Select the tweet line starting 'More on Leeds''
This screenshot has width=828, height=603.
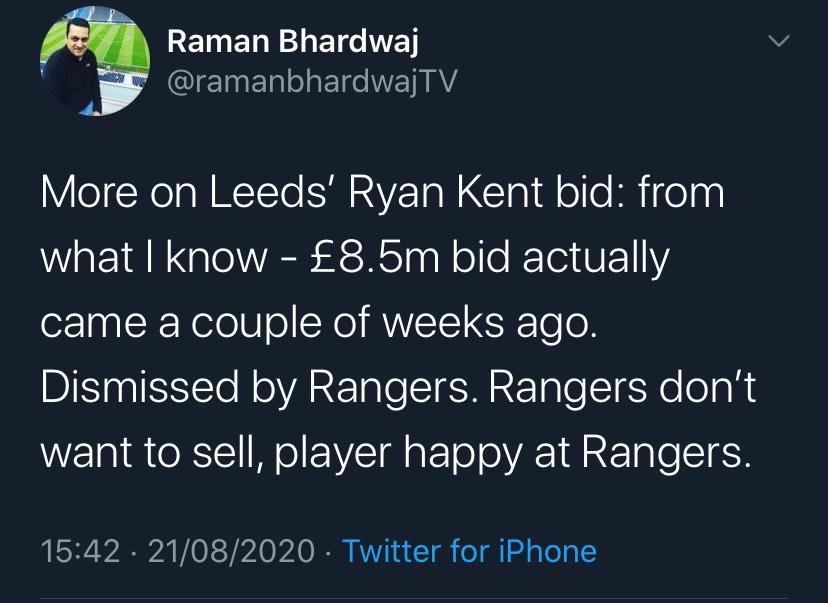(x=382, y=193)
